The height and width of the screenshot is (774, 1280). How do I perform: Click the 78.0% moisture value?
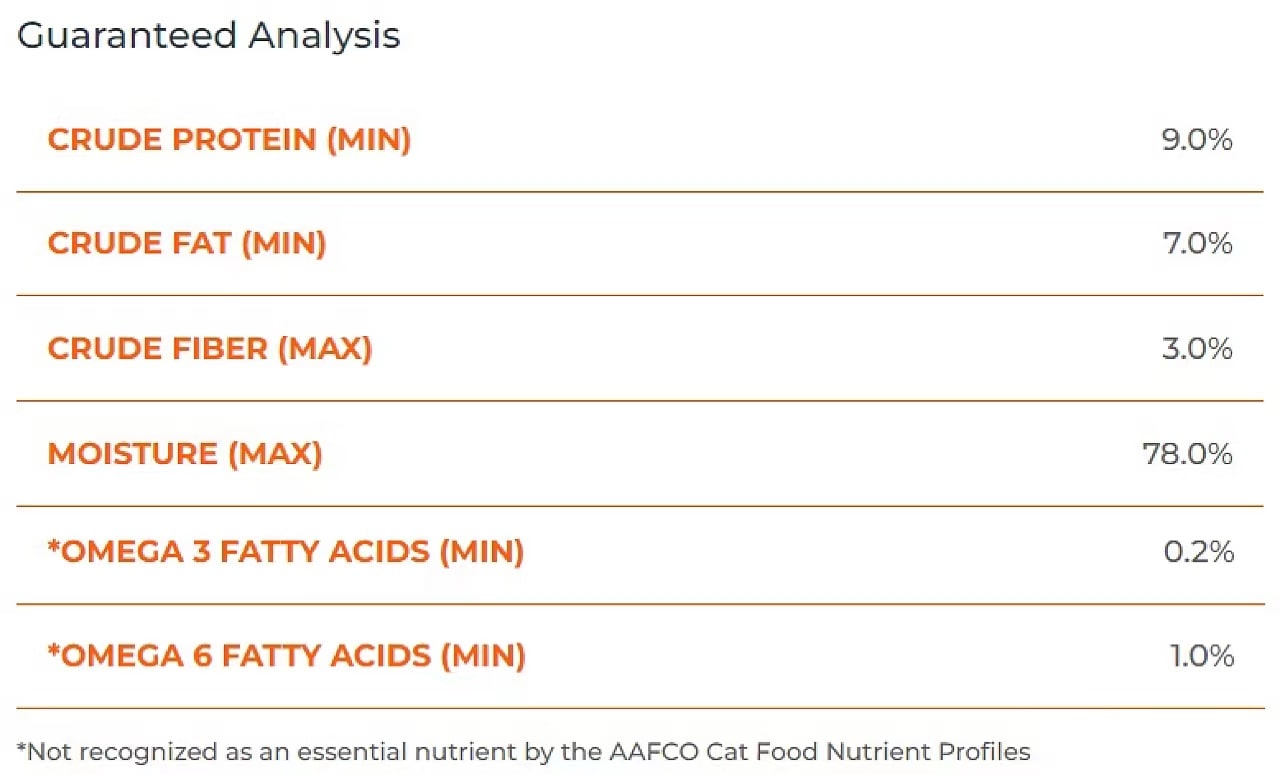pos(1187,454)
